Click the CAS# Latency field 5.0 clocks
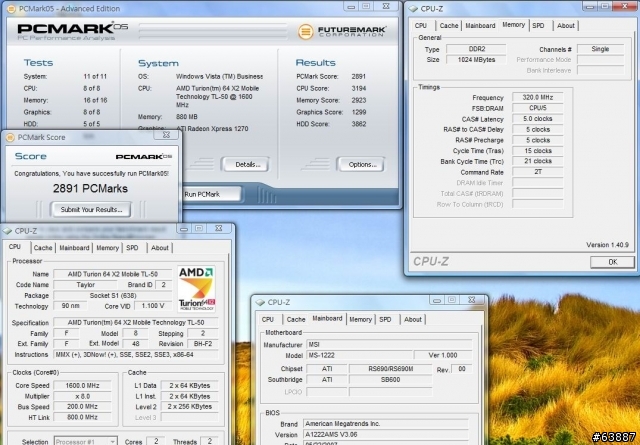The width and height of the screenshot is (640, 445). click(x=538, y=119)
